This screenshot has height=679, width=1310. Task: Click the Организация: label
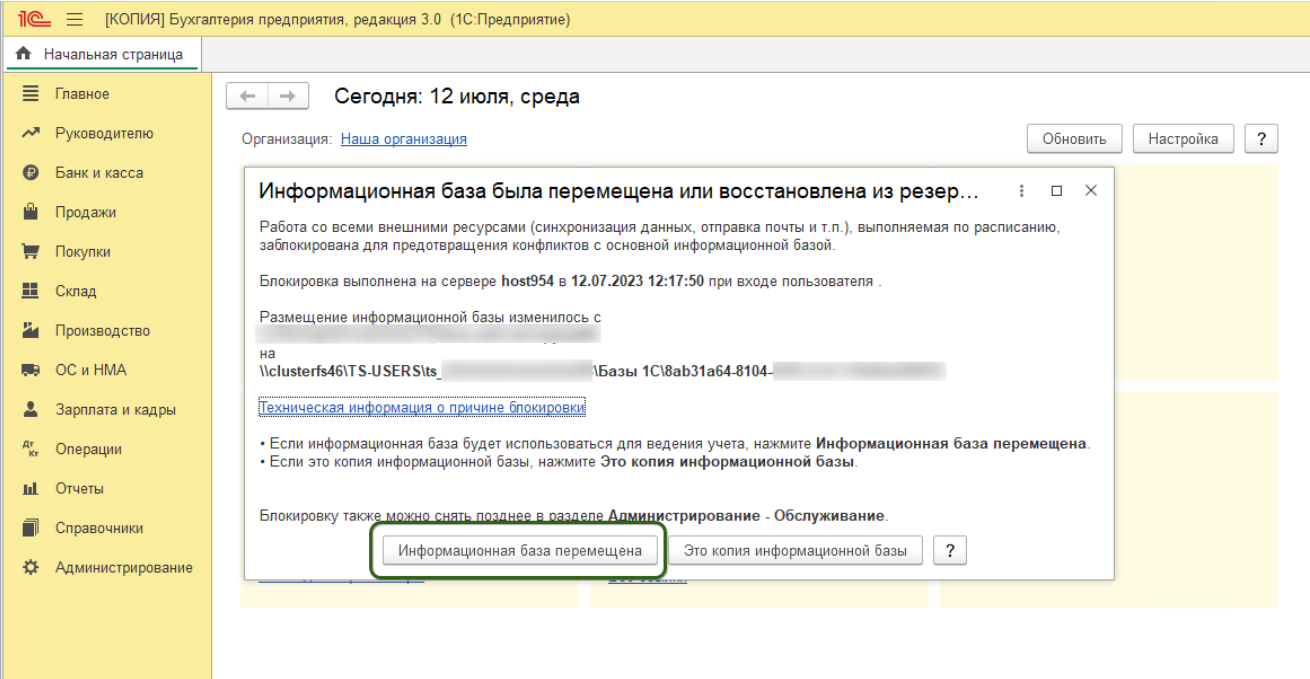287,139
